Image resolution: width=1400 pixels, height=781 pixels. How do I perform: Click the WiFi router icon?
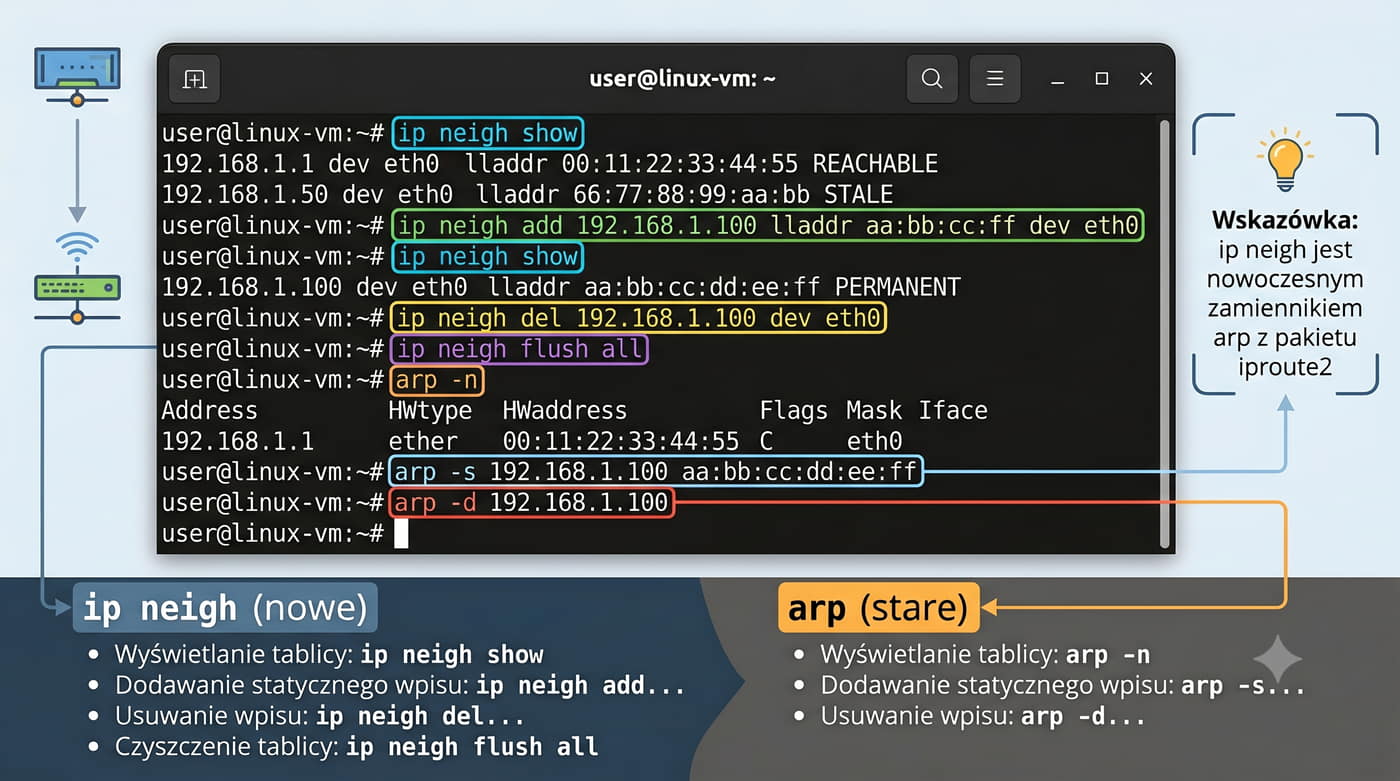tap(77, 278)
